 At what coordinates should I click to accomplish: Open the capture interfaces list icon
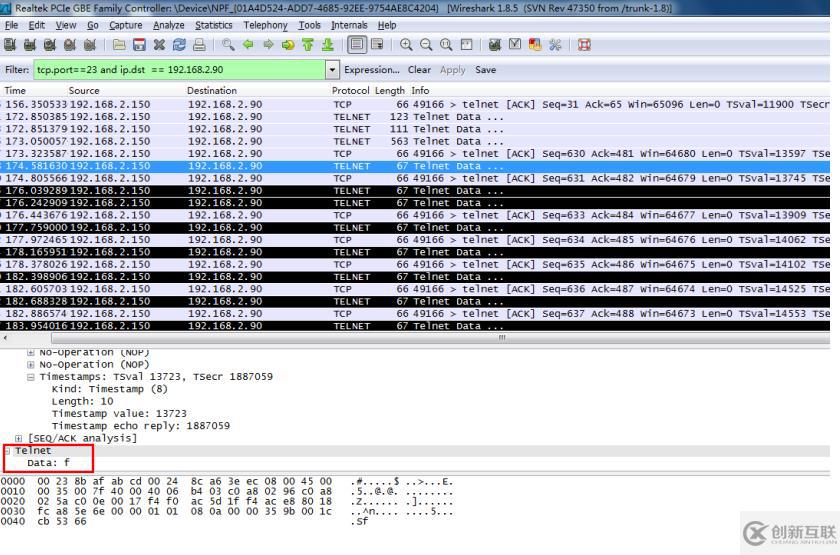point(10,45)
